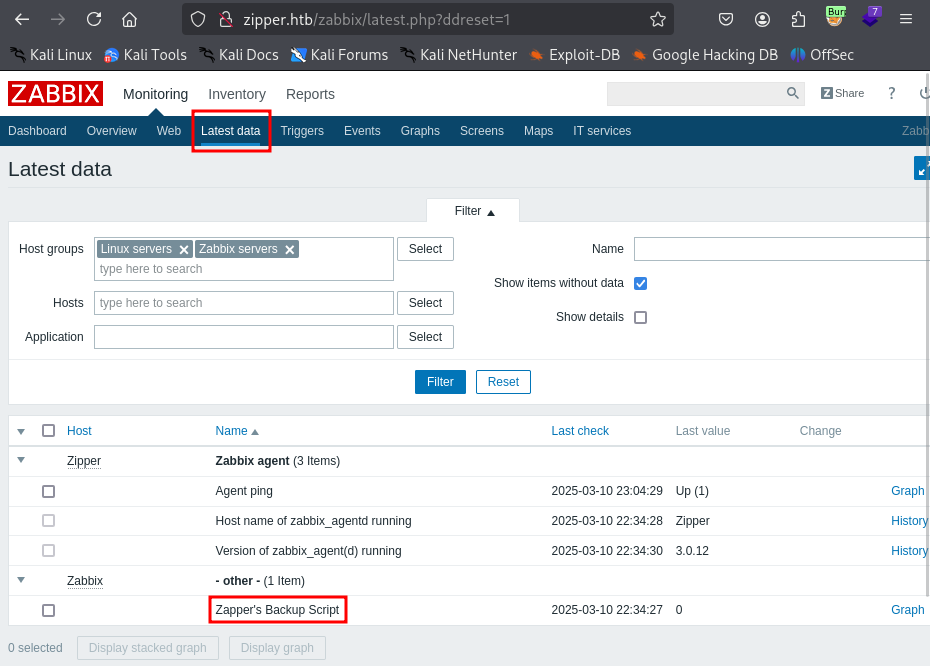Image resolution: width=930 pixels, height=666 pixels.
Task: Open the Firefox account icon
Action: click(762, 20)
